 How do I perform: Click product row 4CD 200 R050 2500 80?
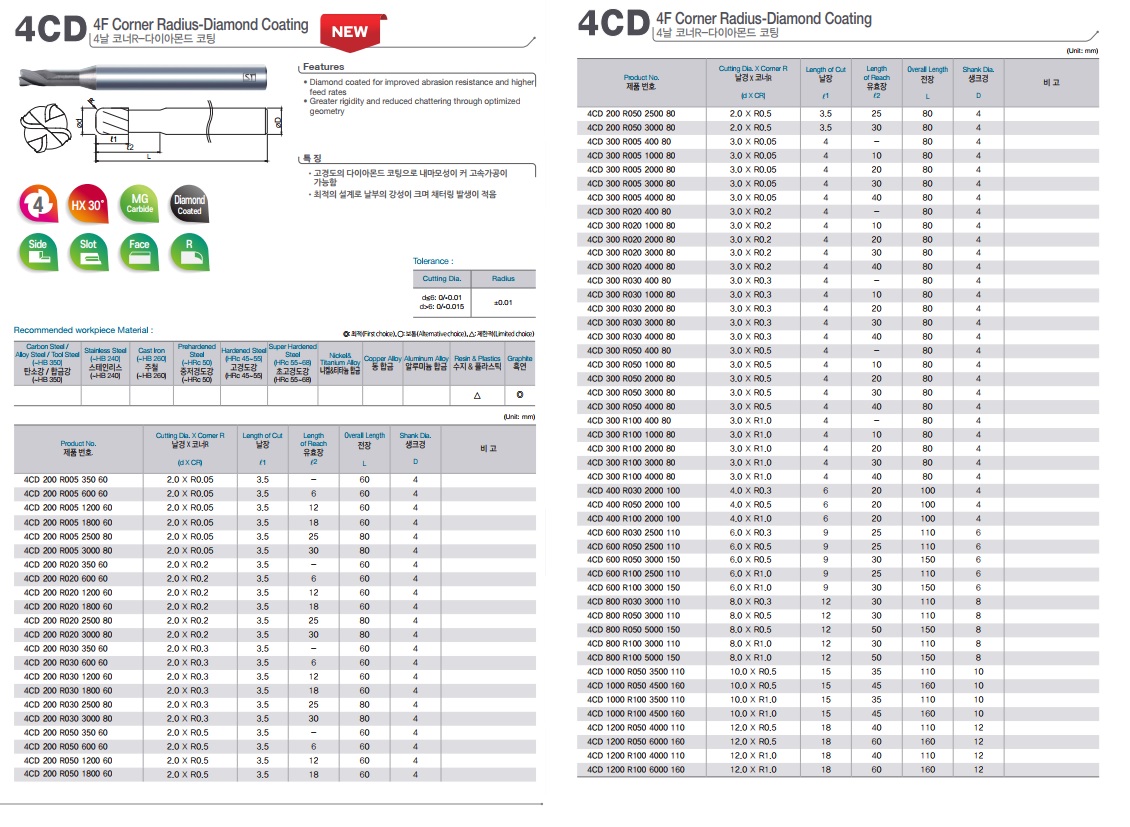[x=838, y=114]
